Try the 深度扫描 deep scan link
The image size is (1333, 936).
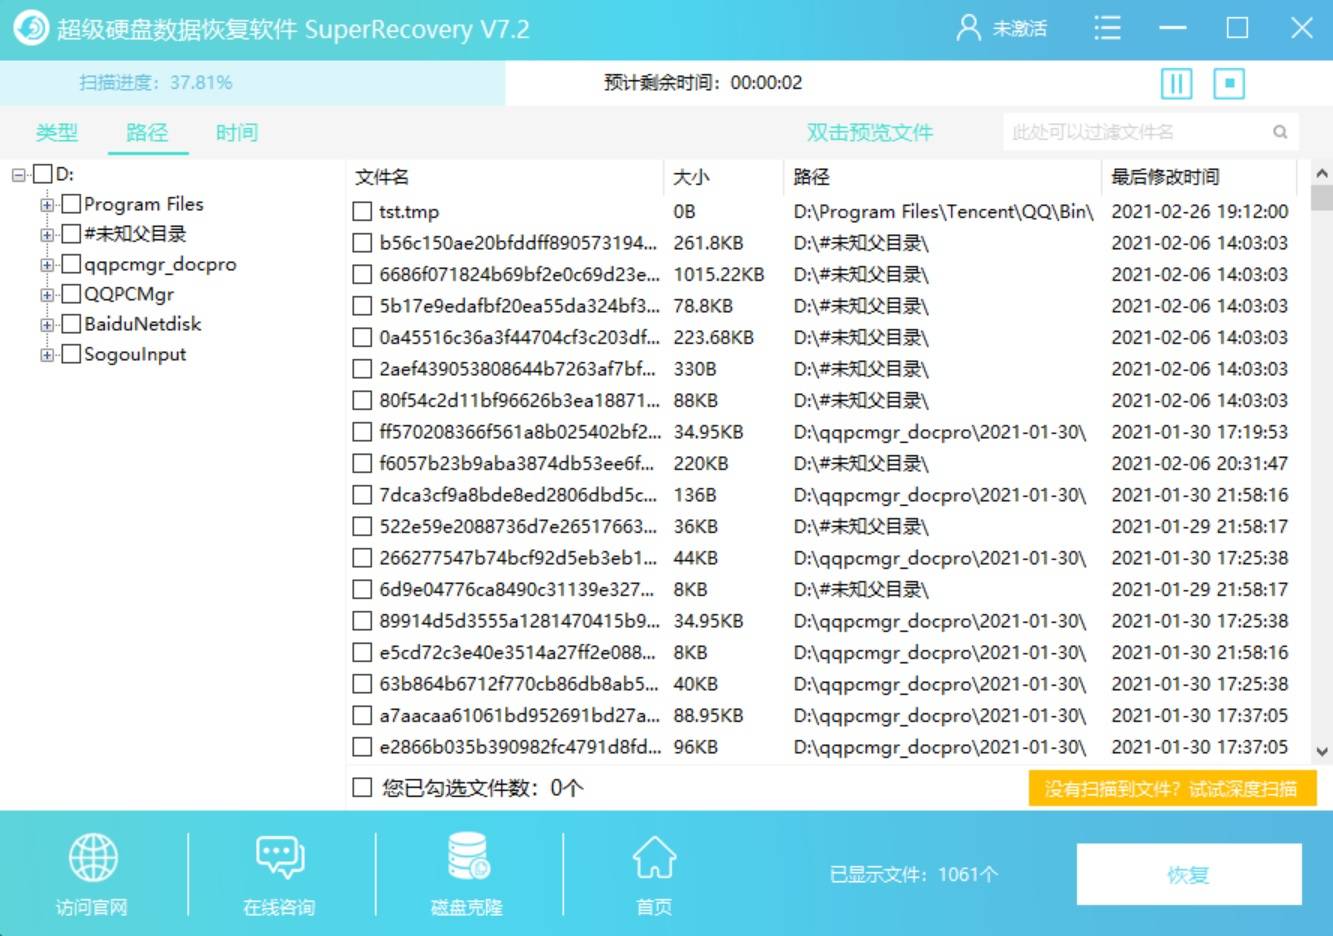[x=1173, y=788]
